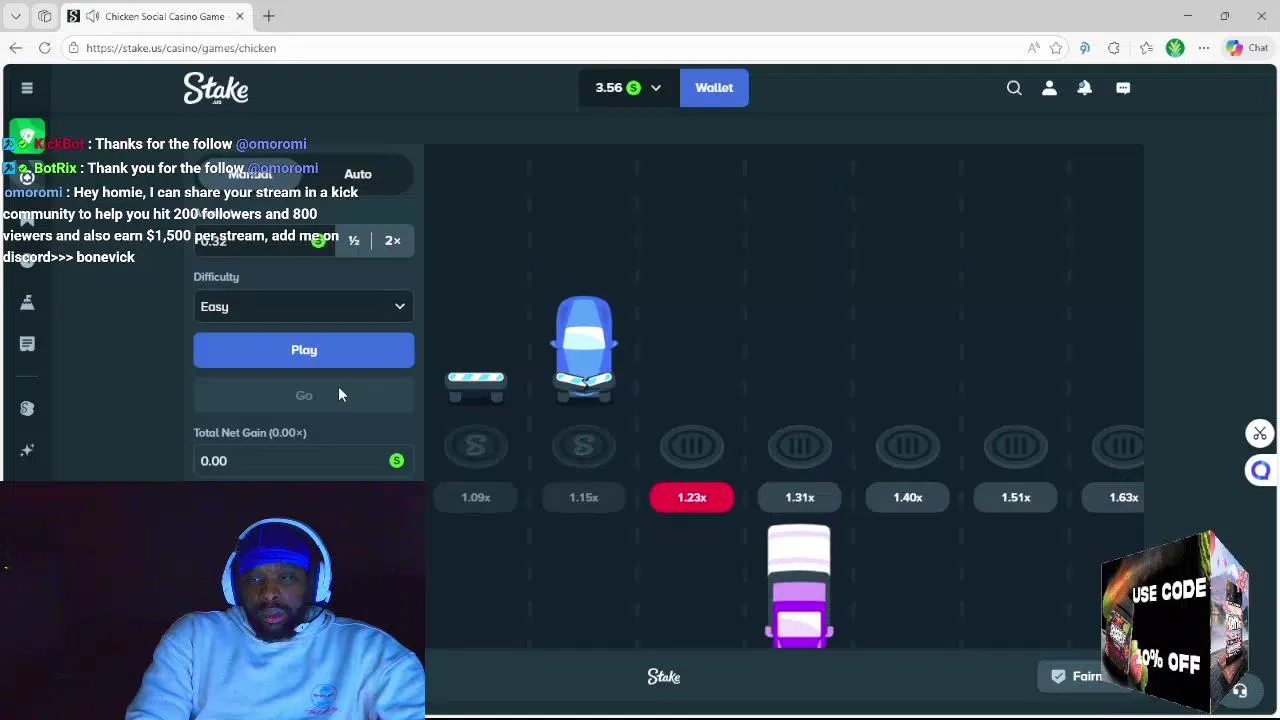Open the user profile icon in Stake header
This screenshot has width=1280, height=720.
pos(1049,88)
